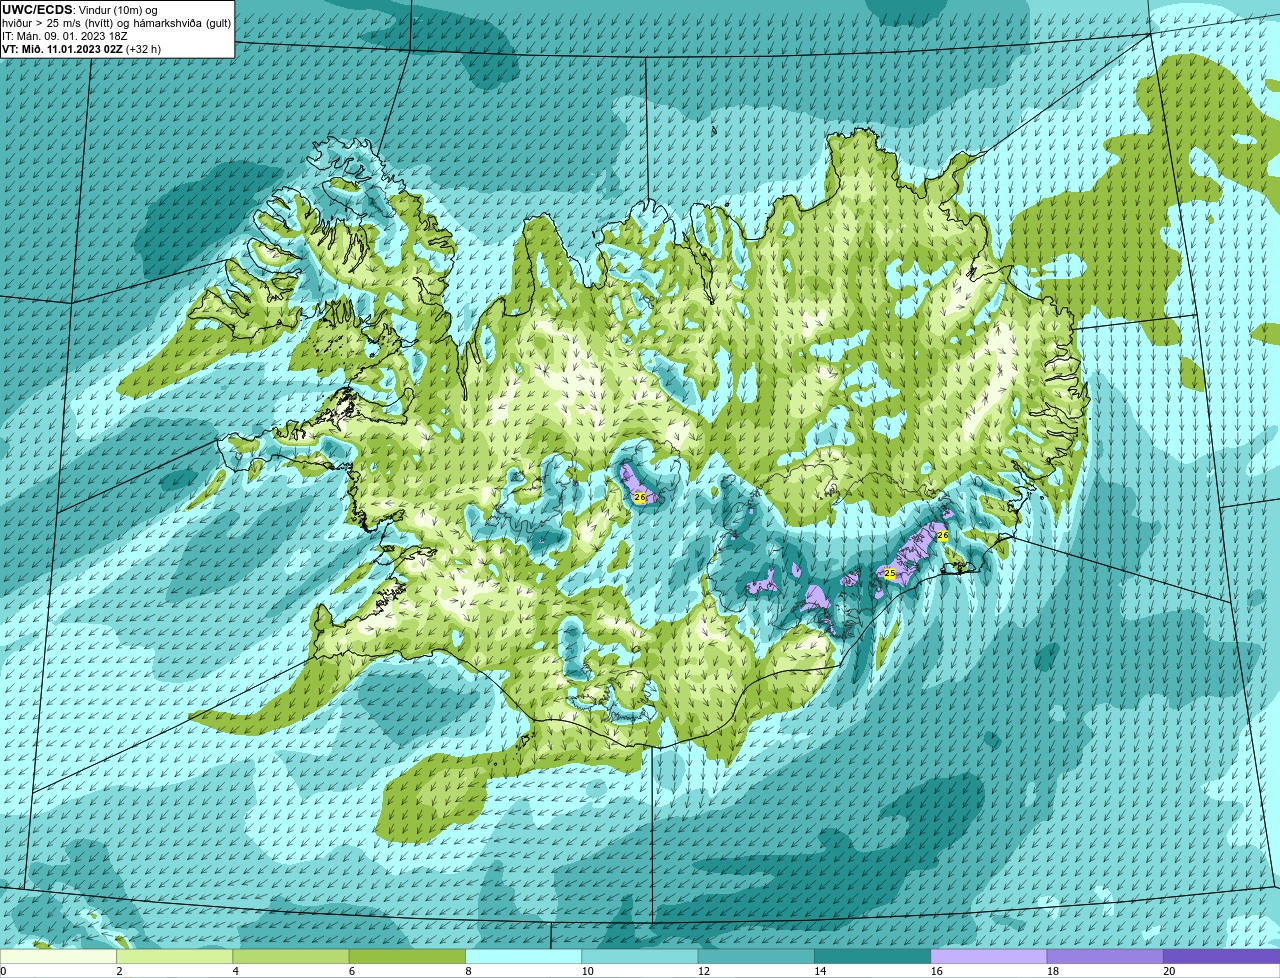1280x978 pixels.
Task: Click the "UWC/ECDS: Vindur (10m) og" title line
Action: click(80, 10)
